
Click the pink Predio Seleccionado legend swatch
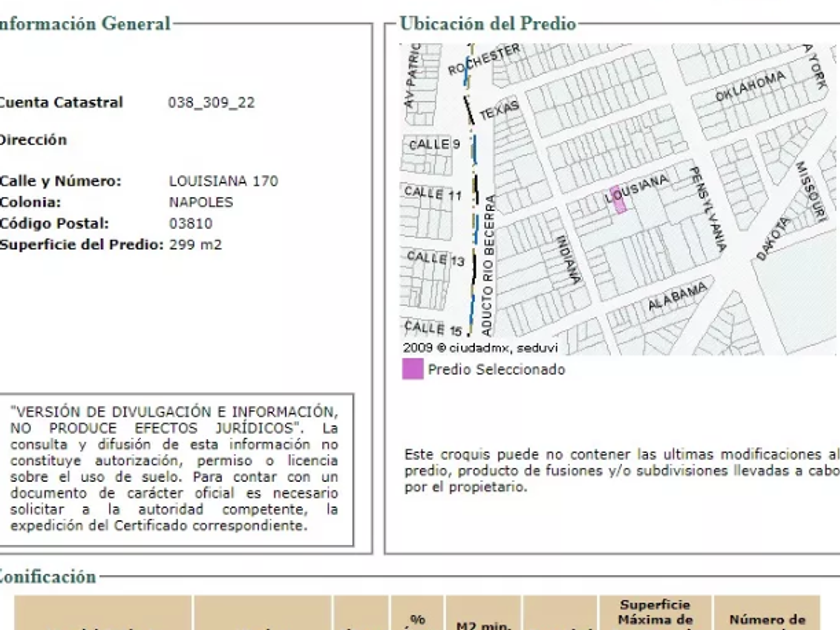click(412, 369)
